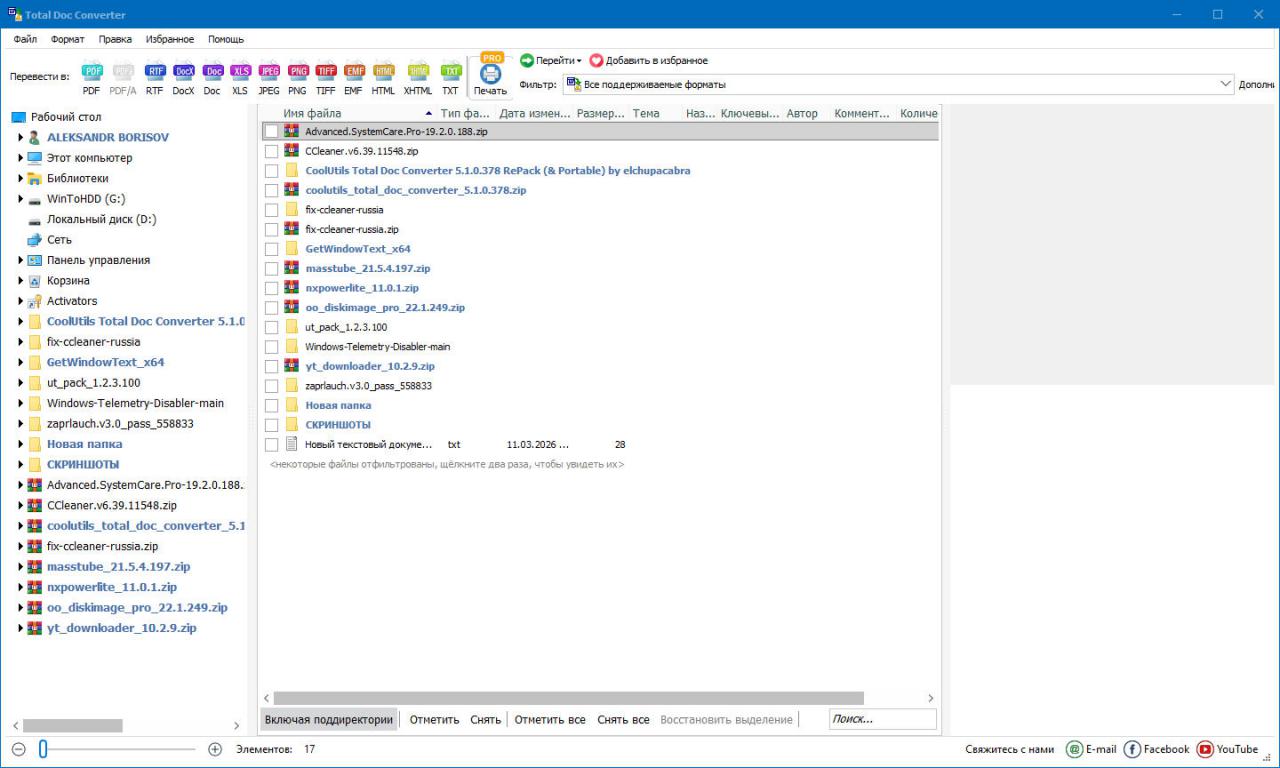Click the Отметить все button
1280x768 pixels.
pos(550,719)
